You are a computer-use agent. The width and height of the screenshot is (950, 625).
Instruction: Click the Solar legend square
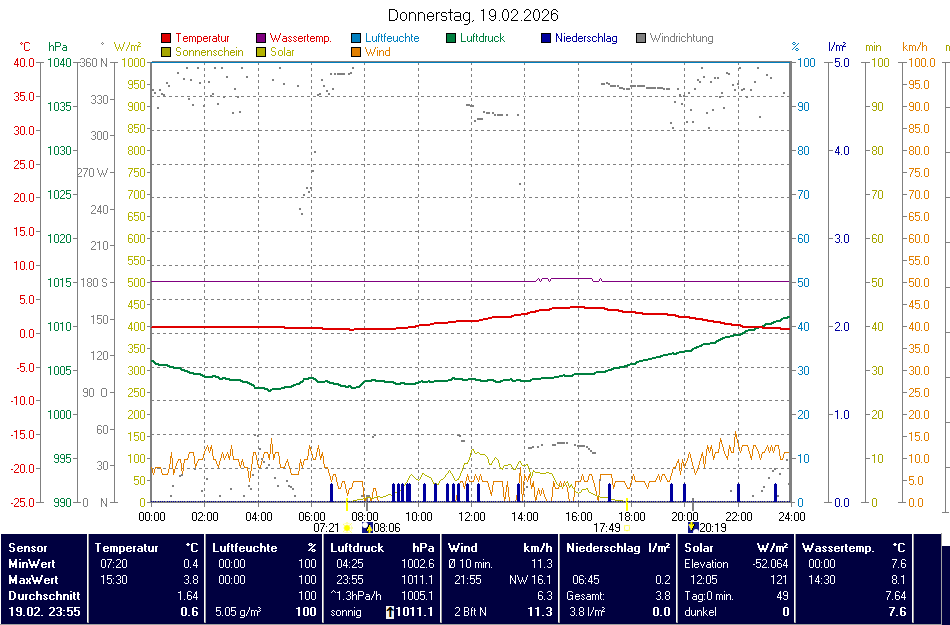point(262,52)
